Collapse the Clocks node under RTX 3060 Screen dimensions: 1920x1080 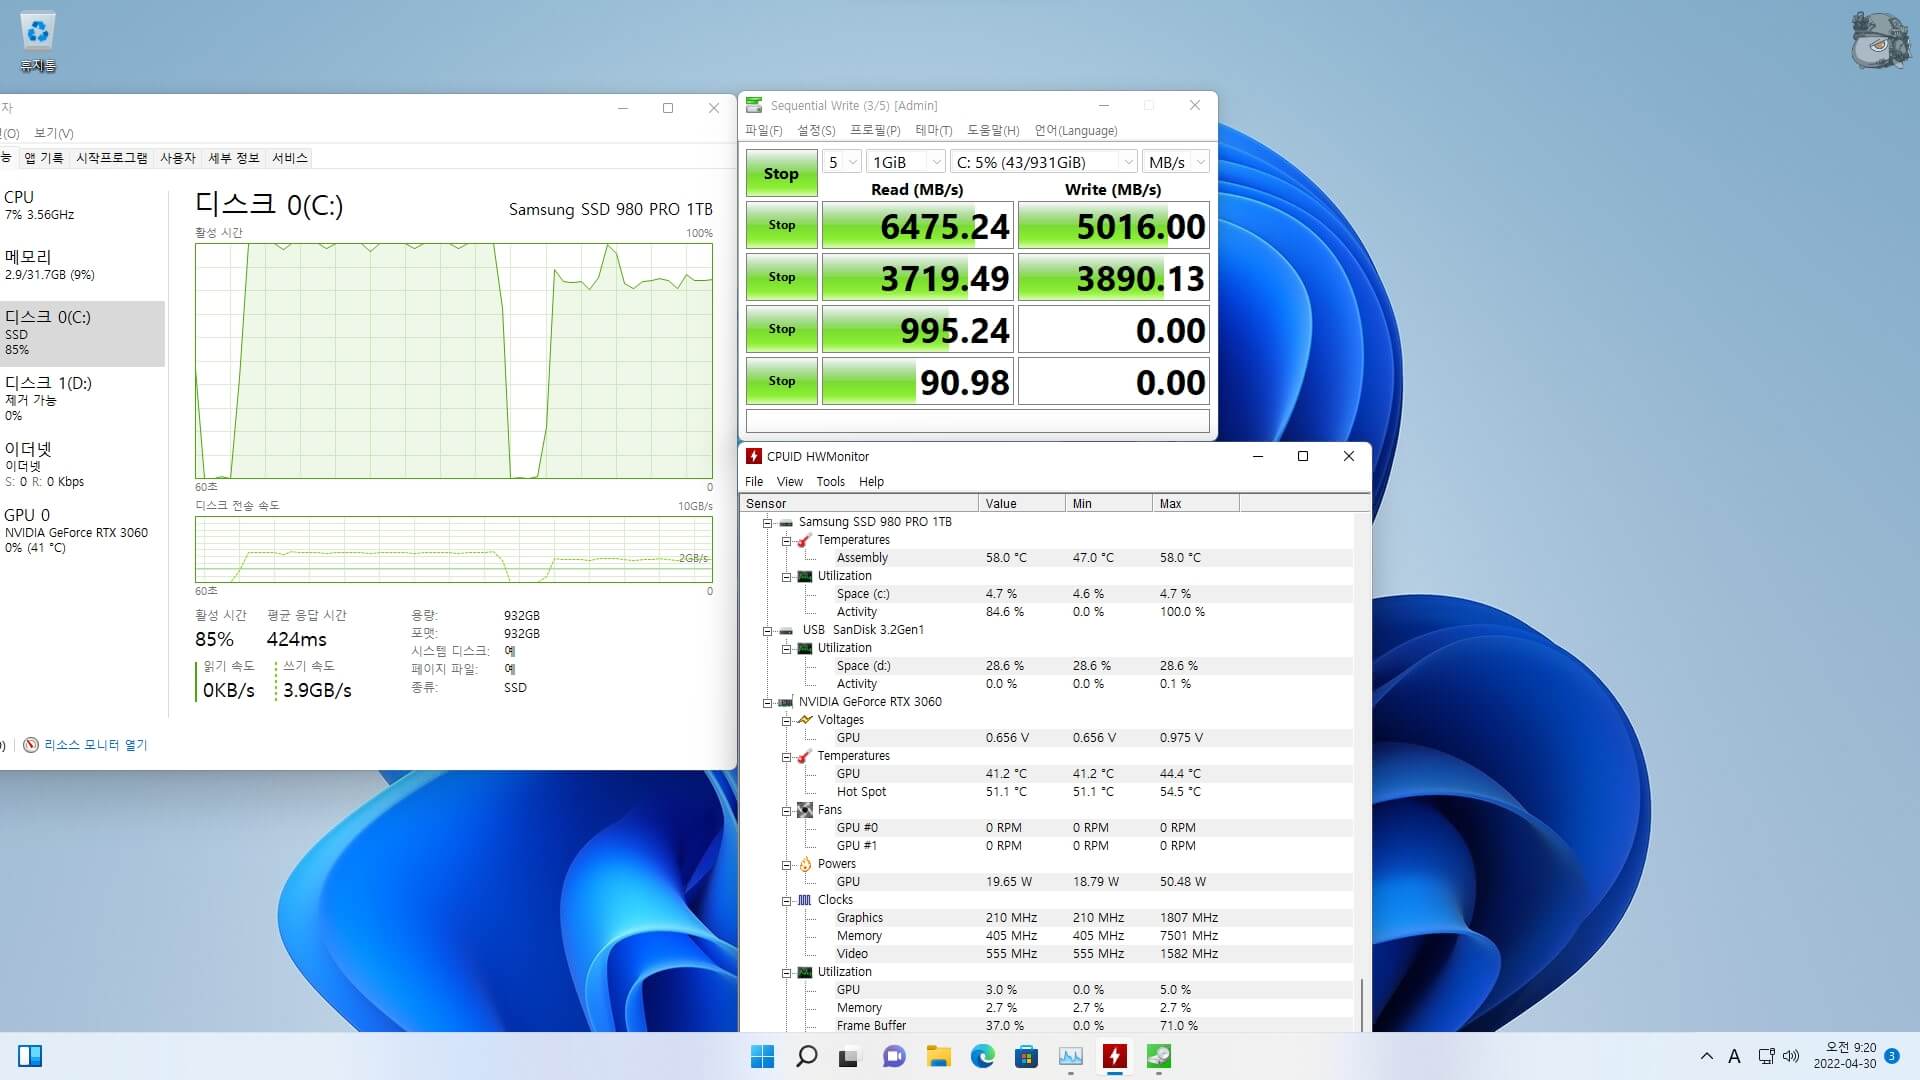(787, 901)
